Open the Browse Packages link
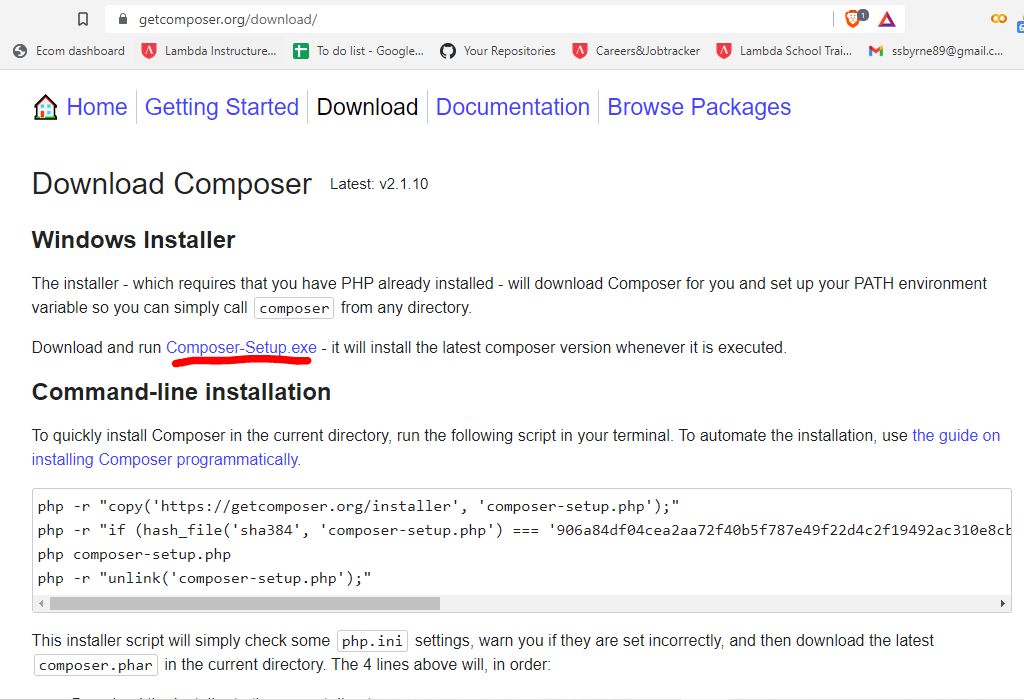Viewport: 1024px width, 700px height. tap(699, 107)
